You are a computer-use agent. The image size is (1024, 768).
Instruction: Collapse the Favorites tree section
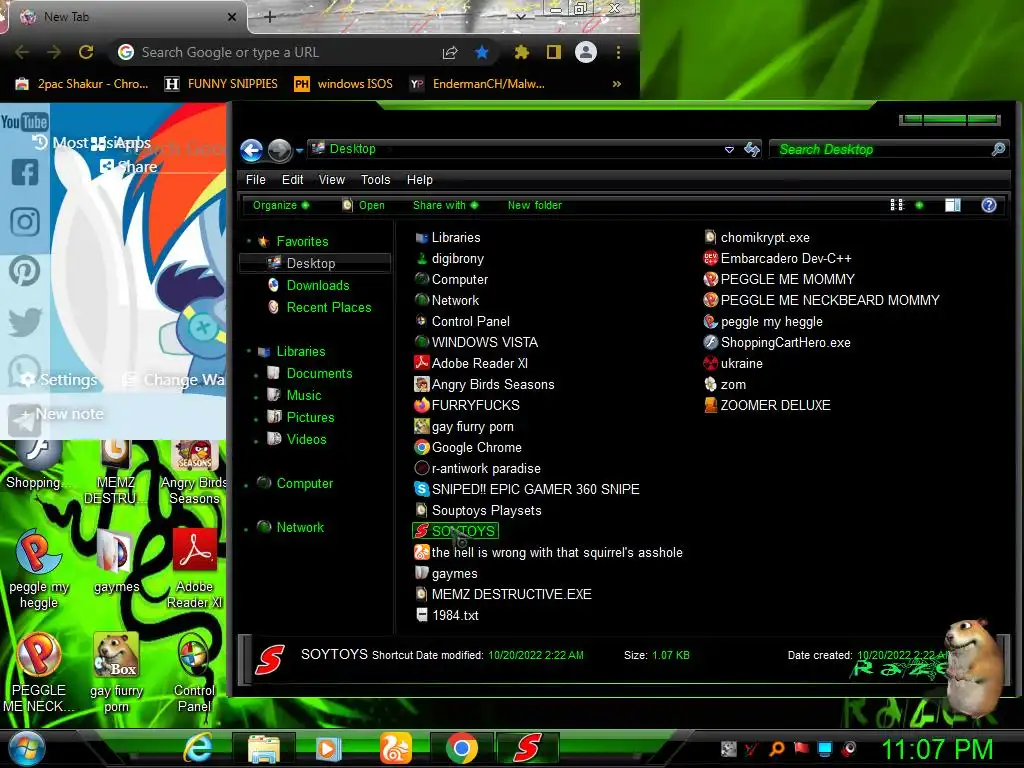(249, 242)
